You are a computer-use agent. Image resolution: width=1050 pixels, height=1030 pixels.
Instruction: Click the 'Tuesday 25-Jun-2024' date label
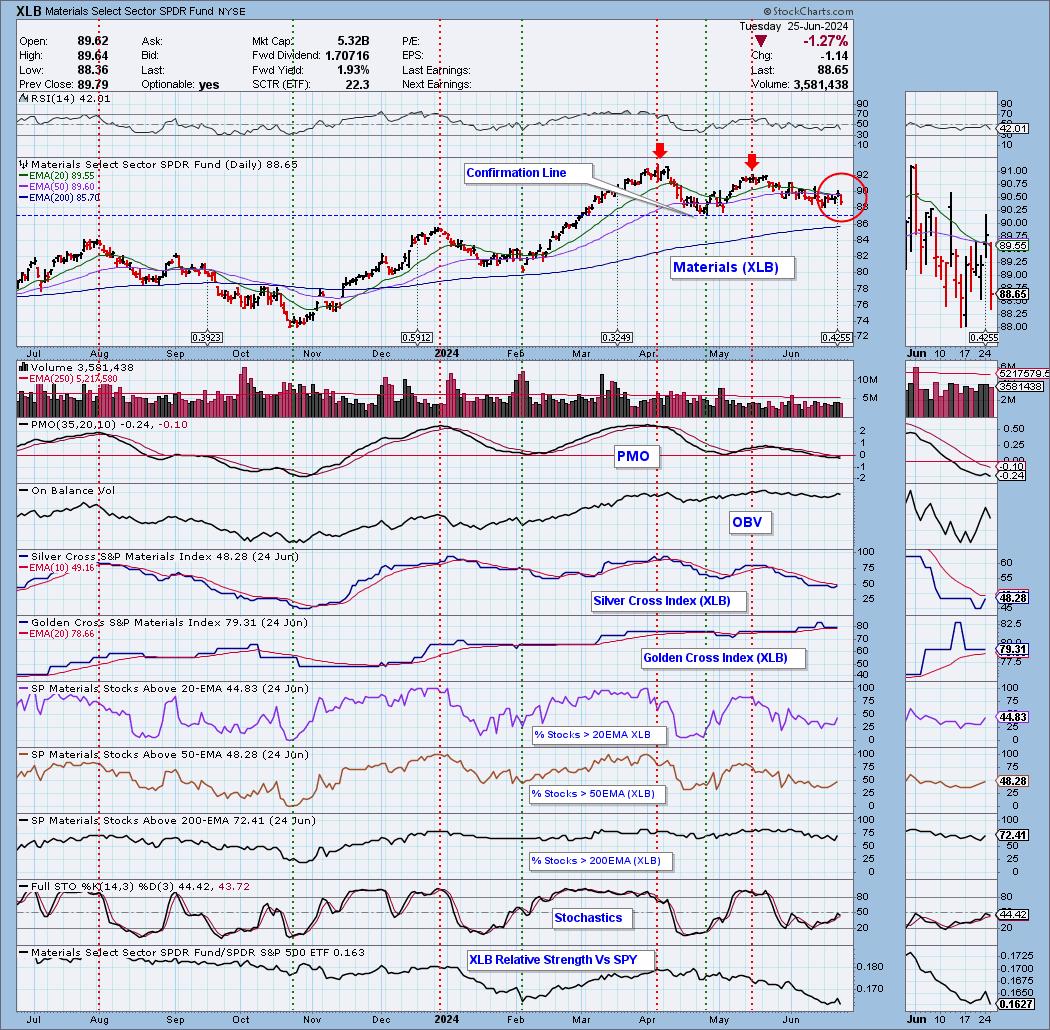point(794,26)
